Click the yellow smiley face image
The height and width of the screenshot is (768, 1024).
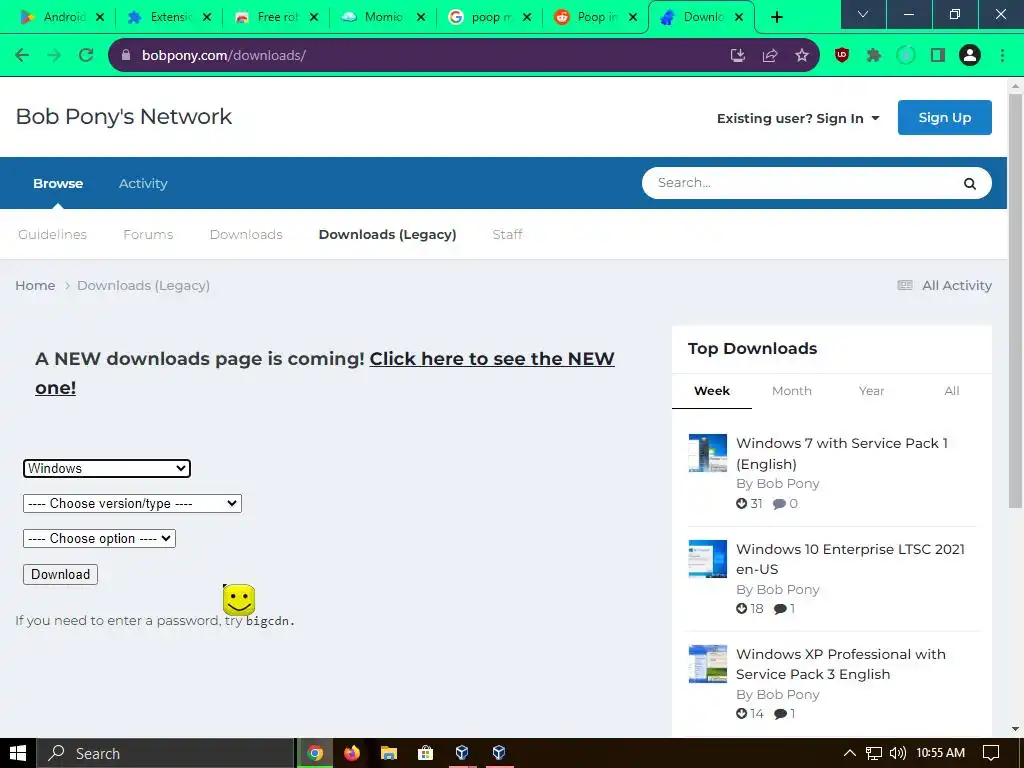click(239, 600)
